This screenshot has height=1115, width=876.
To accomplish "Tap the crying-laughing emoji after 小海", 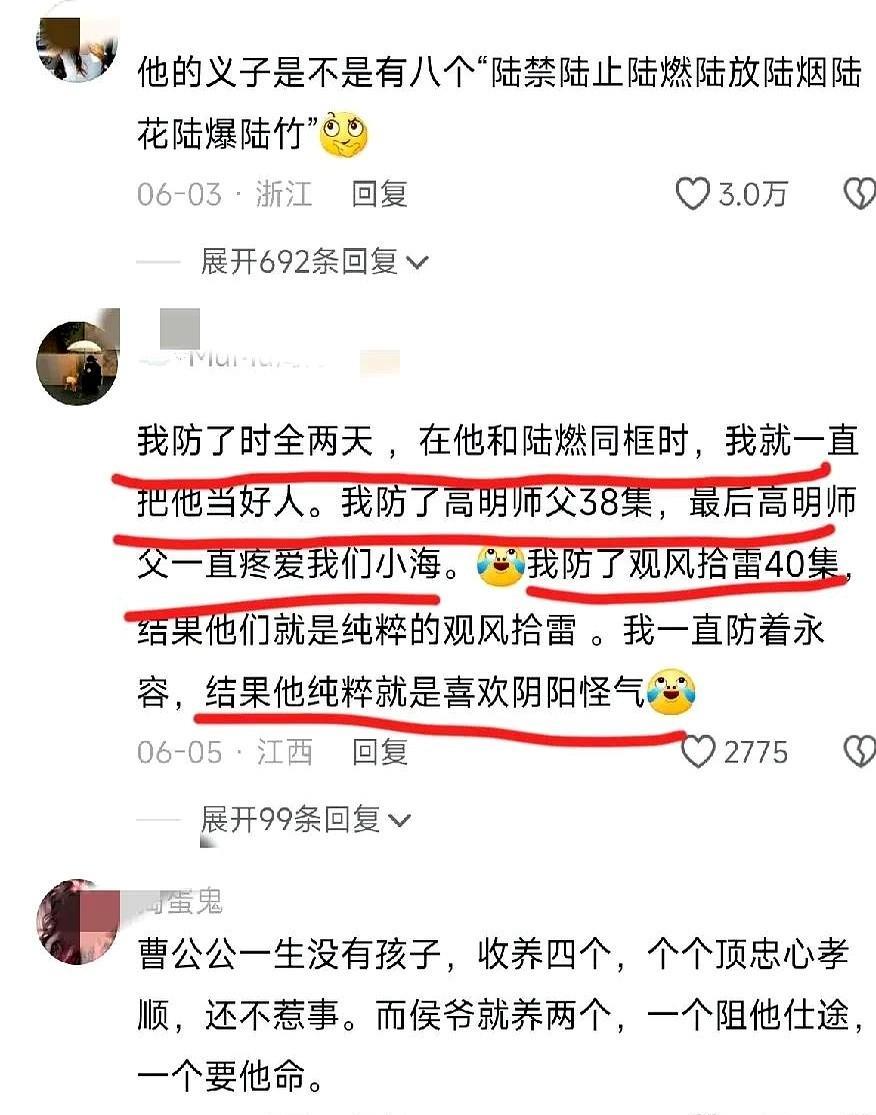I will (x=501, y=566).
